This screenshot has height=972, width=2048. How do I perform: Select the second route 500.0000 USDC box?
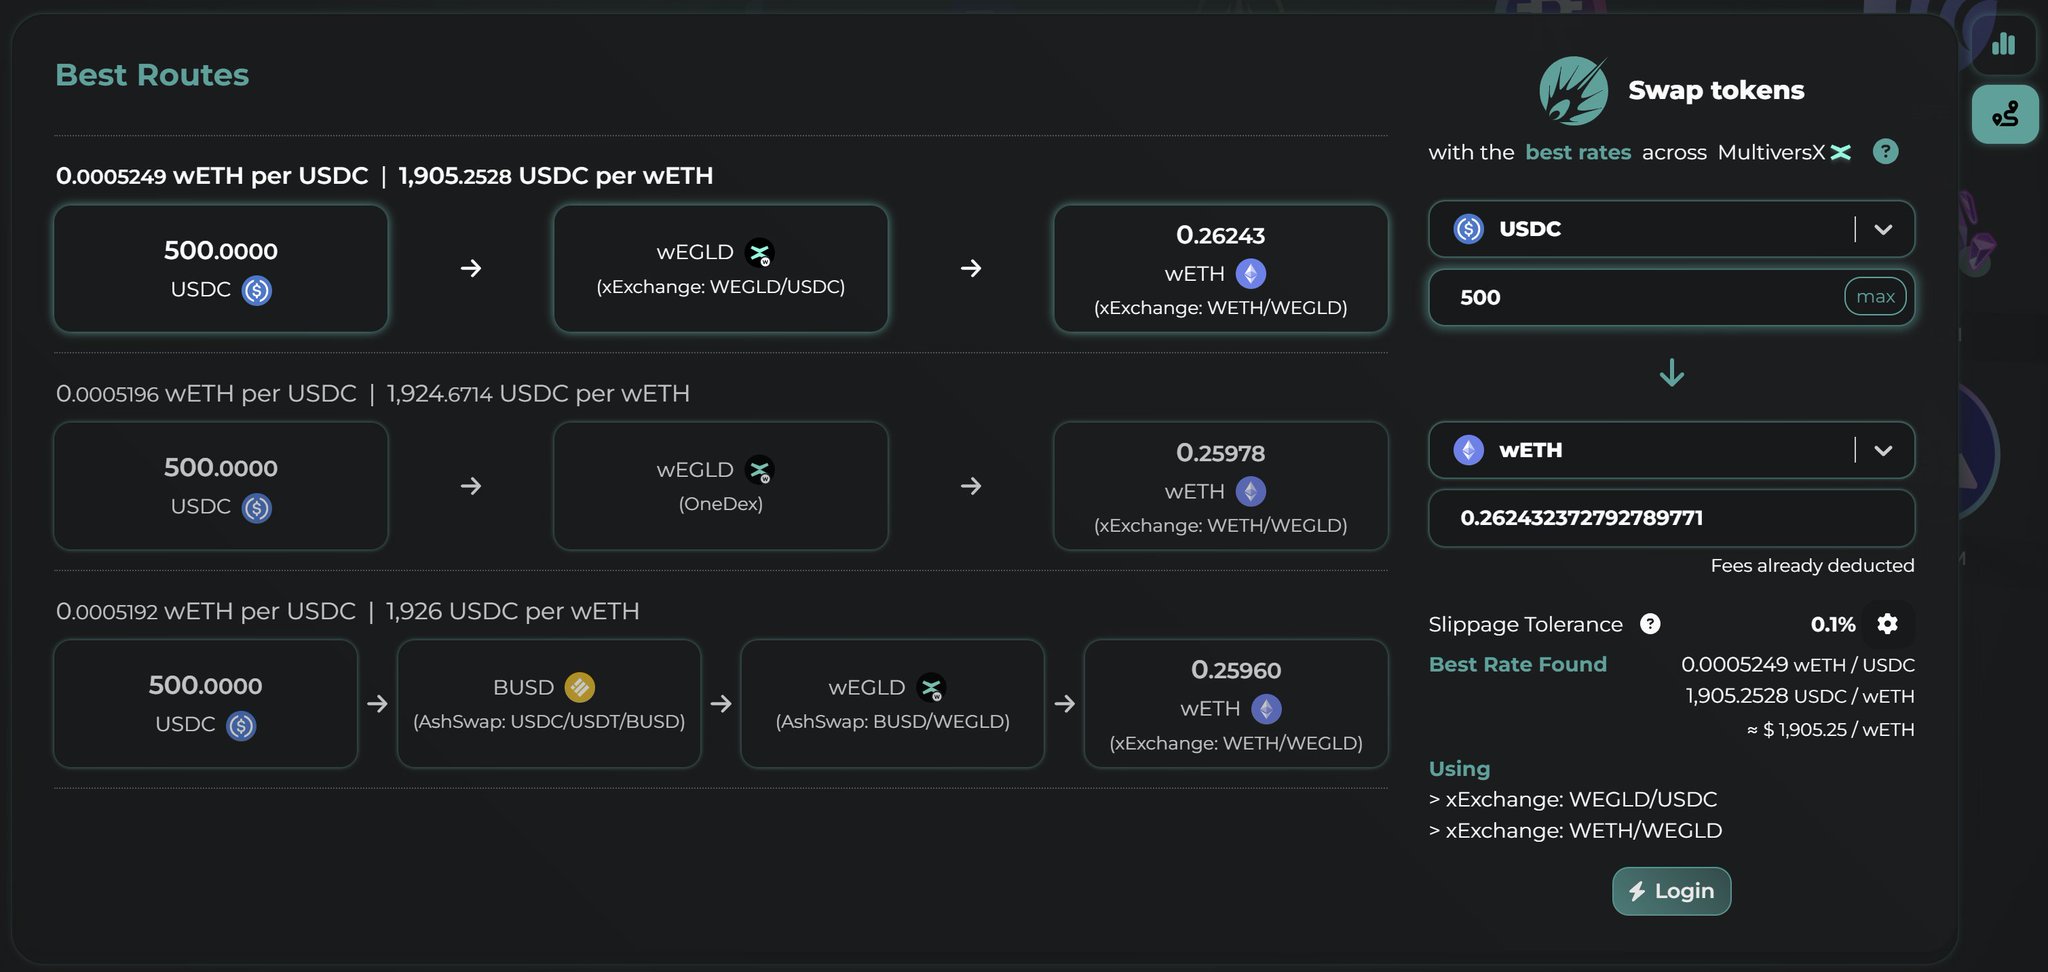[221, 486]
